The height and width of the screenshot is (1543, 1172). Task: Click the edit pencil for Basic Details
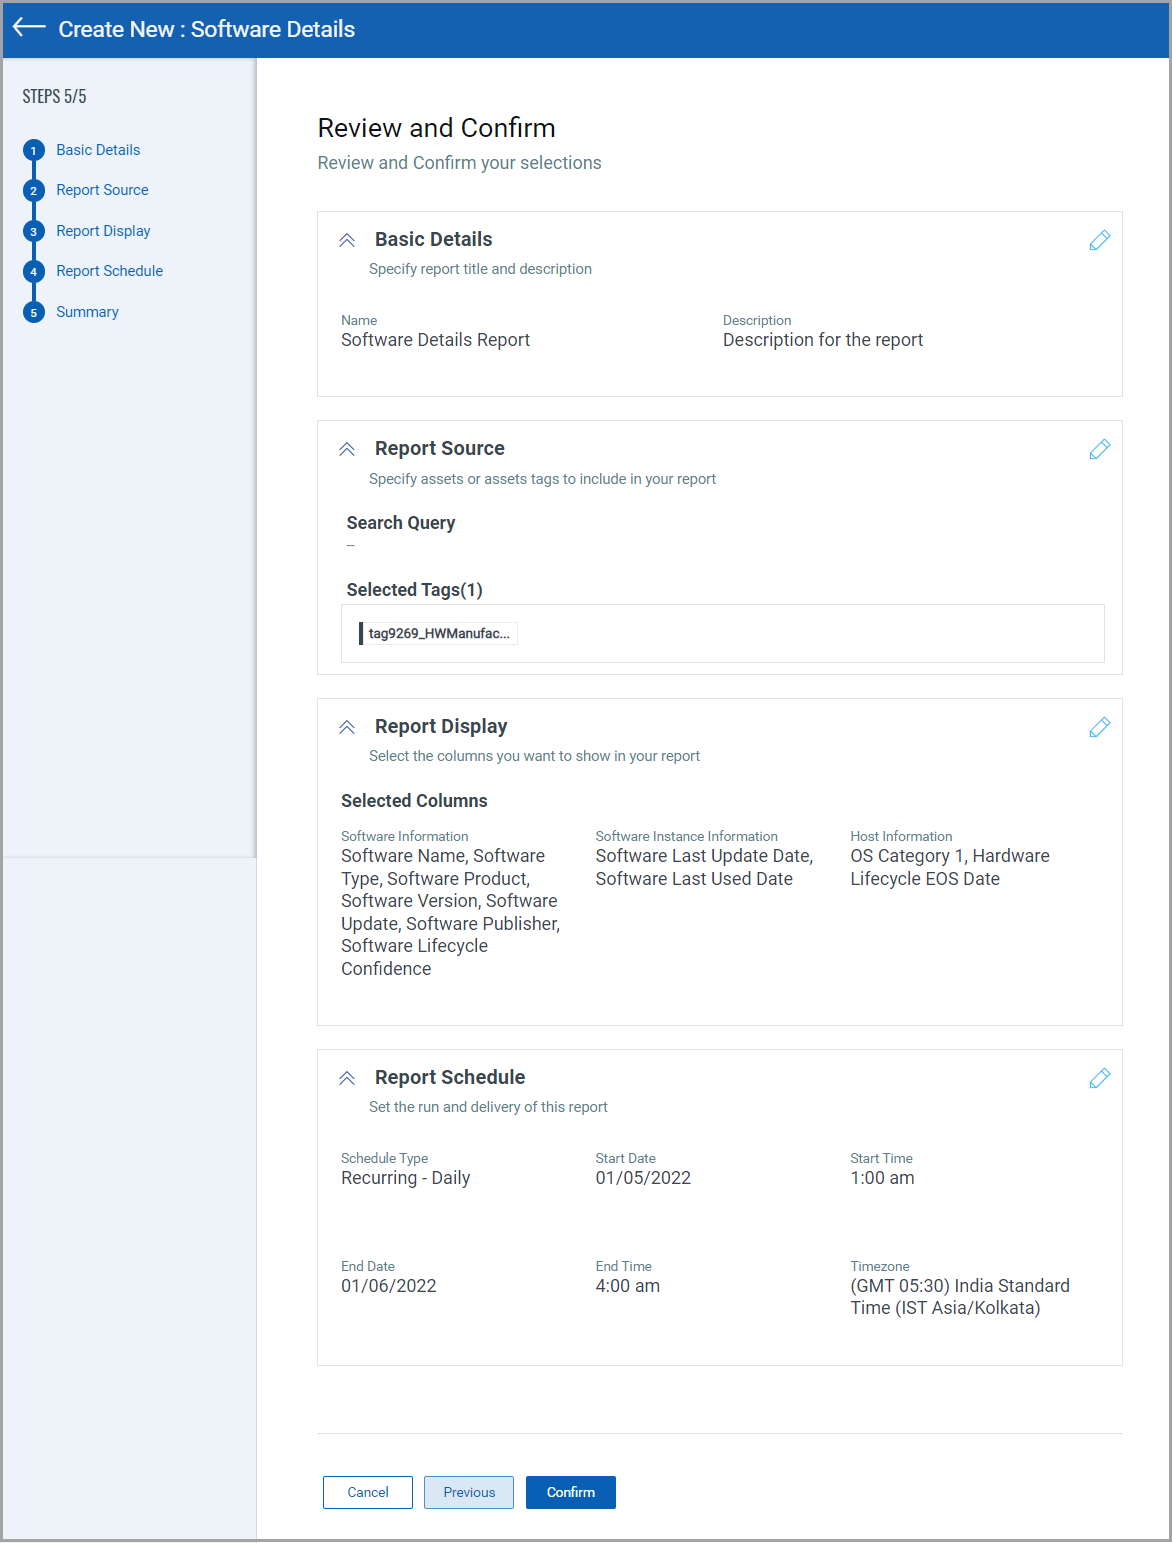coord(1099,240)
